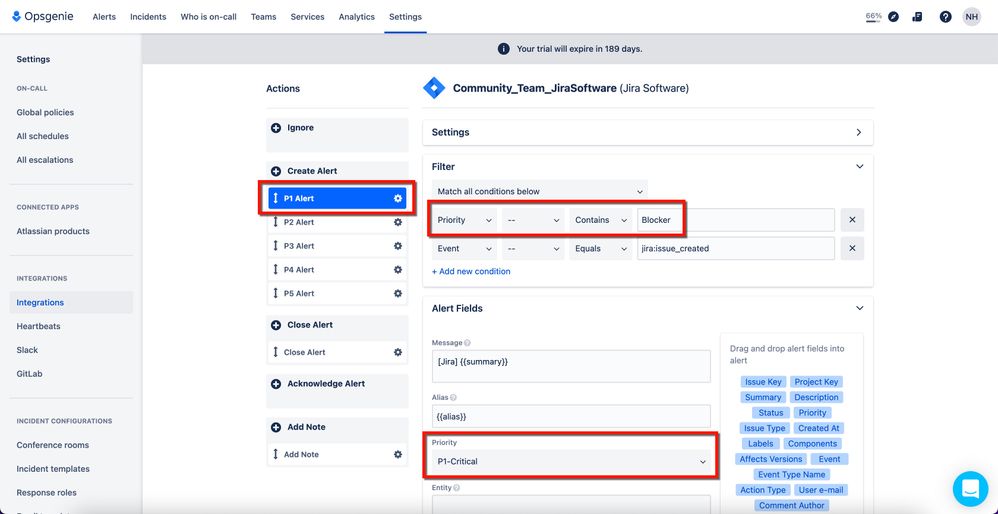
Task: Open GitLab in sidebar
Action: 29,374
